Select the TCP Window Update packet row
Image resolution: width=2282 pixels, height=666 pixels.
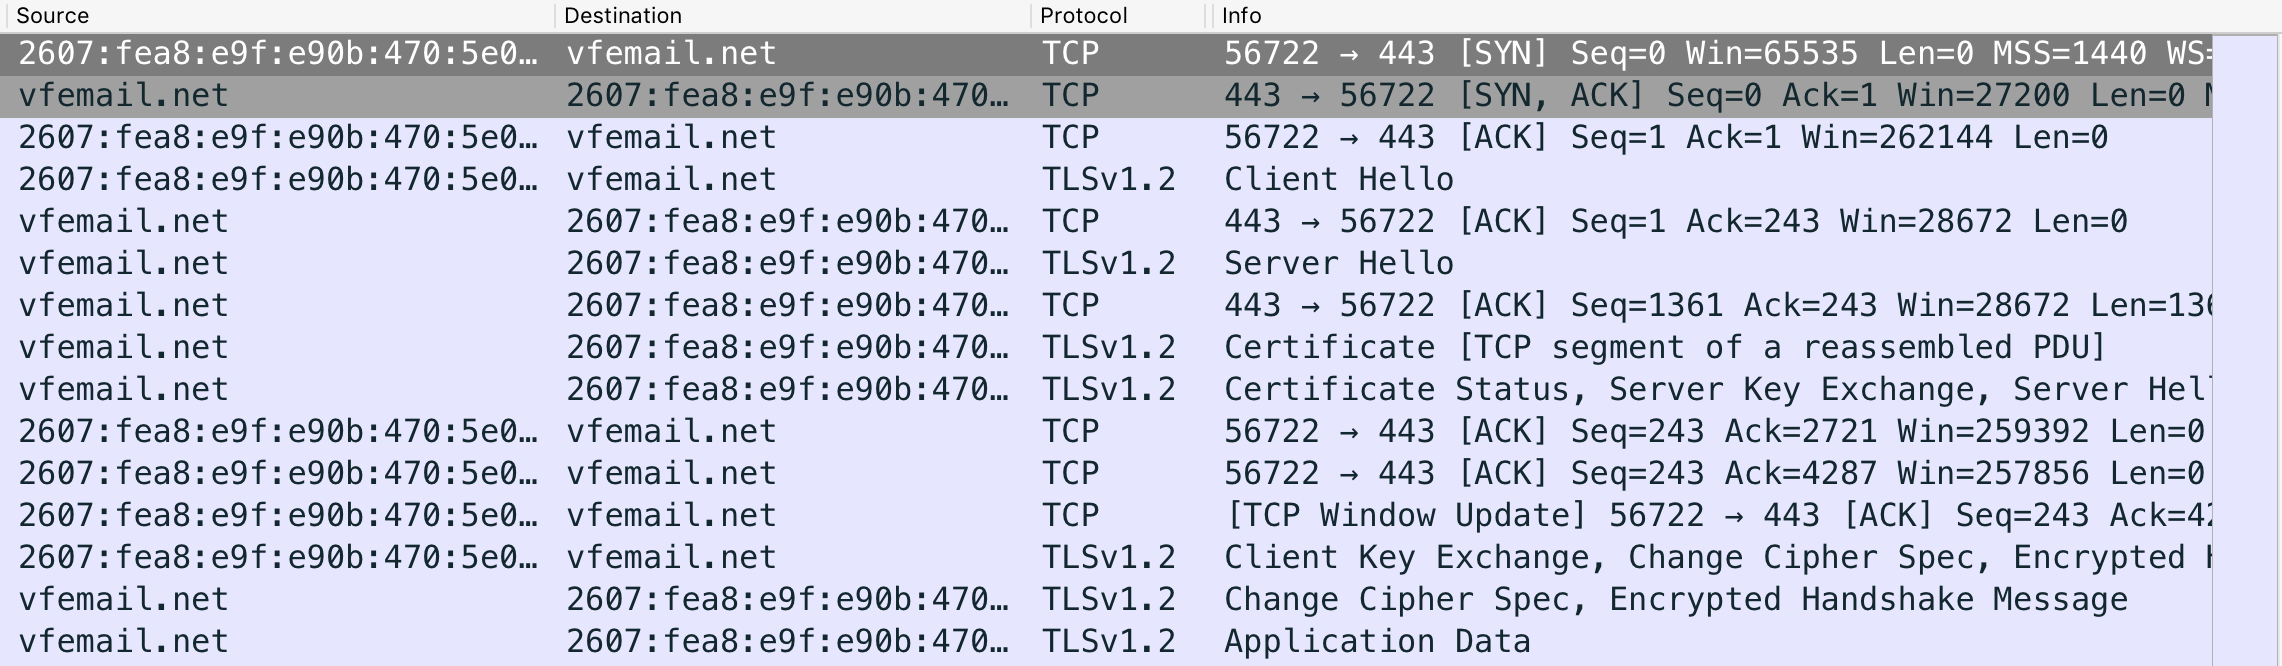[x=1106, y=515]
